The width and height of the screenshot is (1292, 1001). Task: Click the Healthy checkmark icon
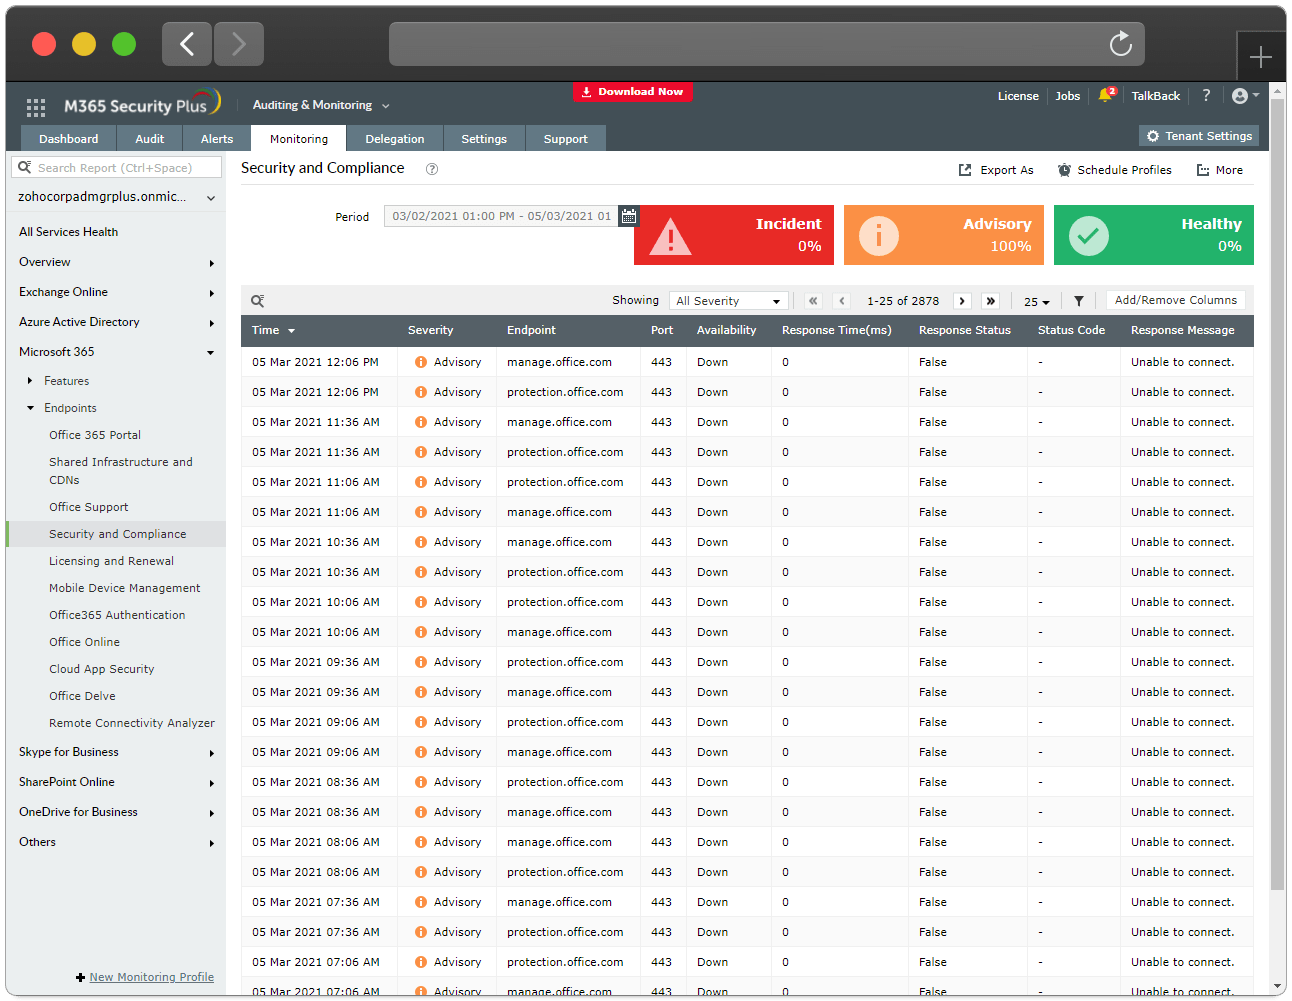tap(1089, 236)
